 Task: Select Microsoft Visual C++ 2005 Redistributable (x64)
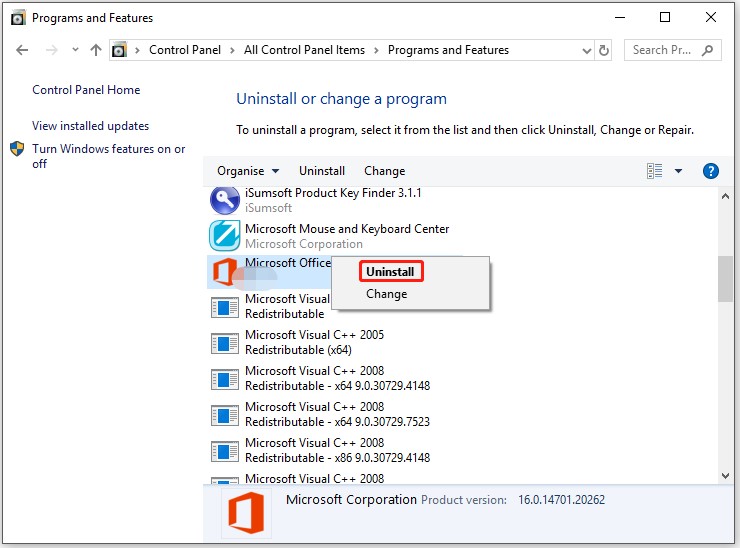click(314, 342)
